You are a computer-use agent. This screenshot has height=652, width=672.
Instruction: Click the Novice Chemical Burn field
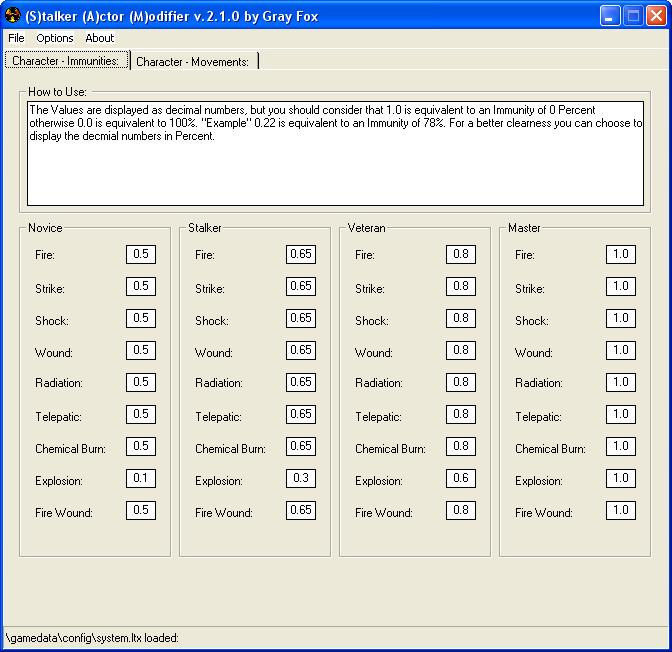(x=141, y=446)
